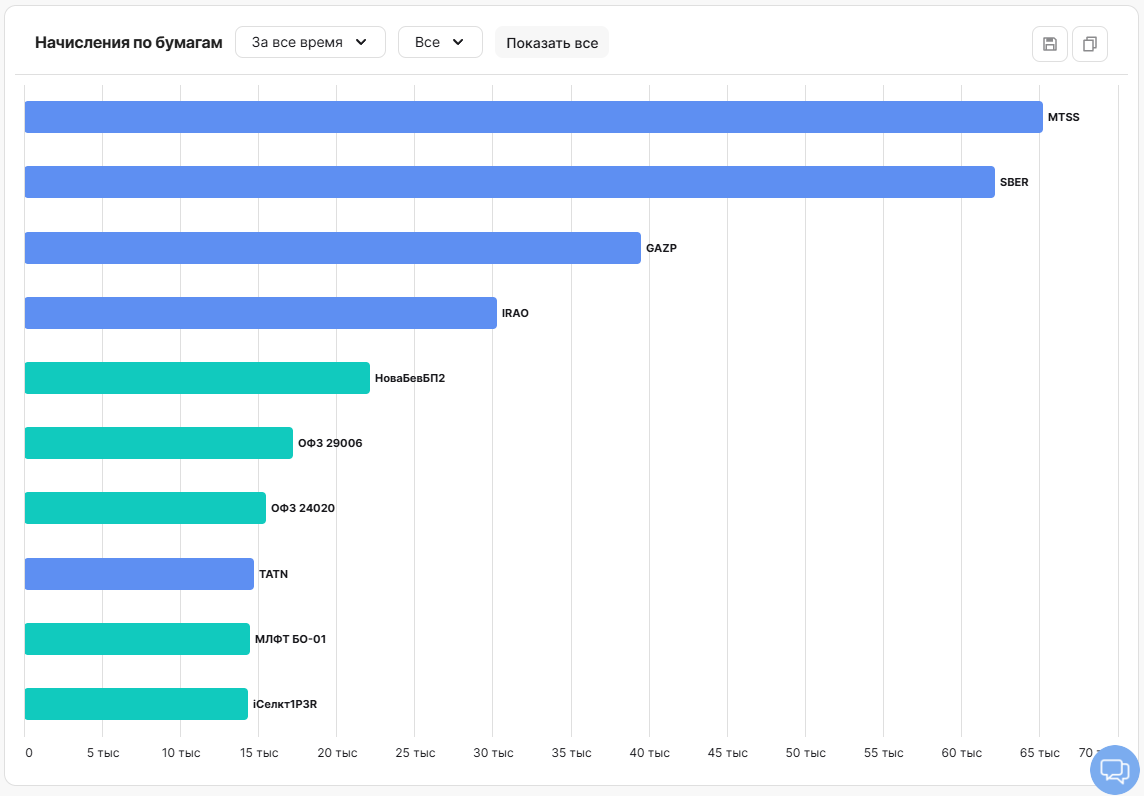Click the '10 тыс' axis label

coord(181,753)
